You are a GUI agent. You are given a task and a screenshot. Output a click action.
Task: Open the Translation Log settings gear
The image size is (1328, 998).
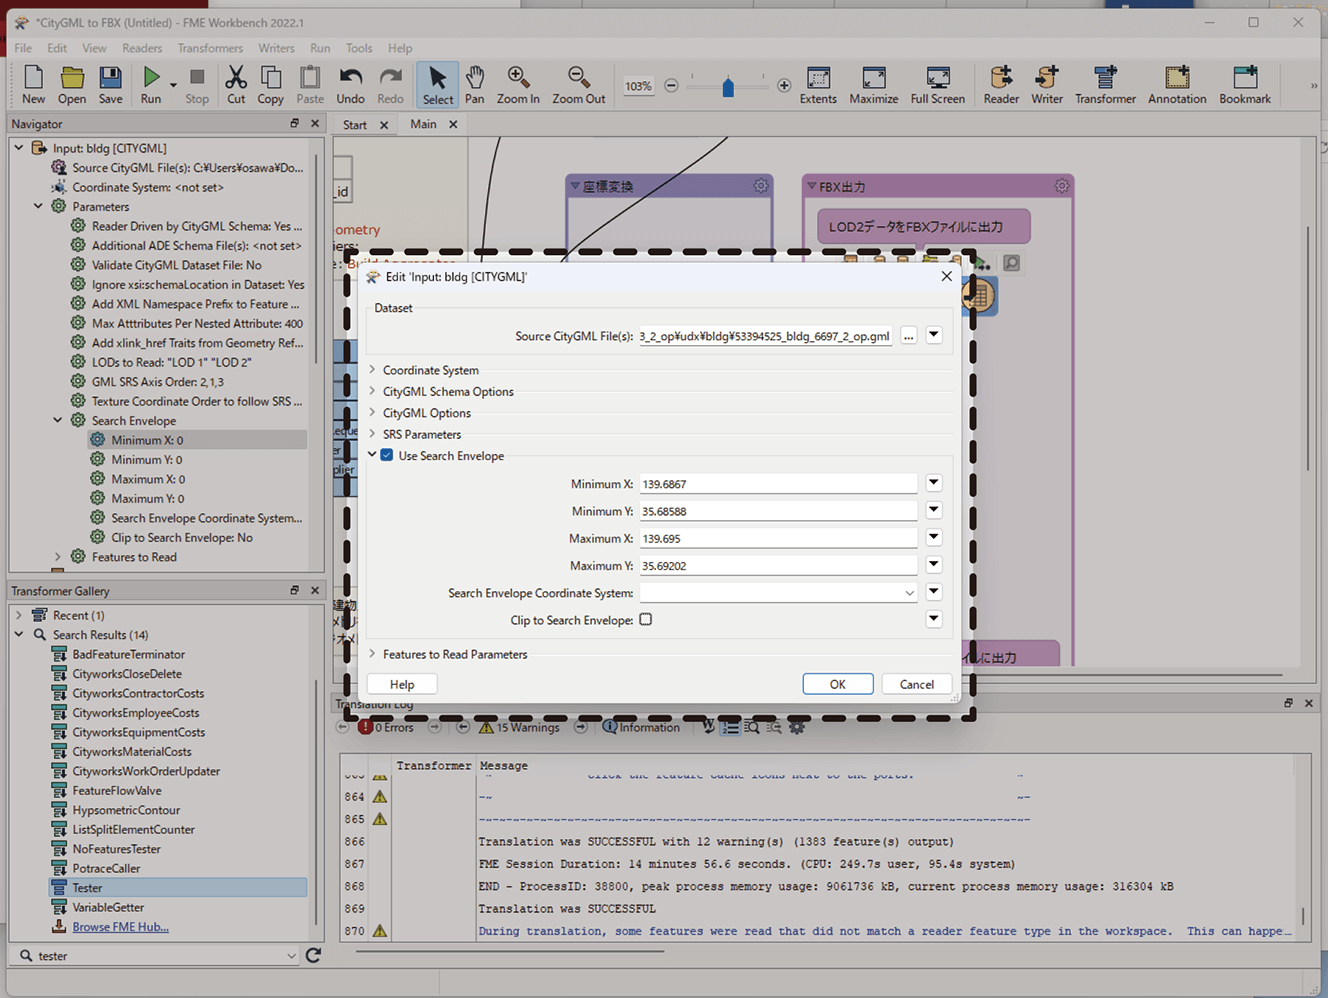click(797, 728)
